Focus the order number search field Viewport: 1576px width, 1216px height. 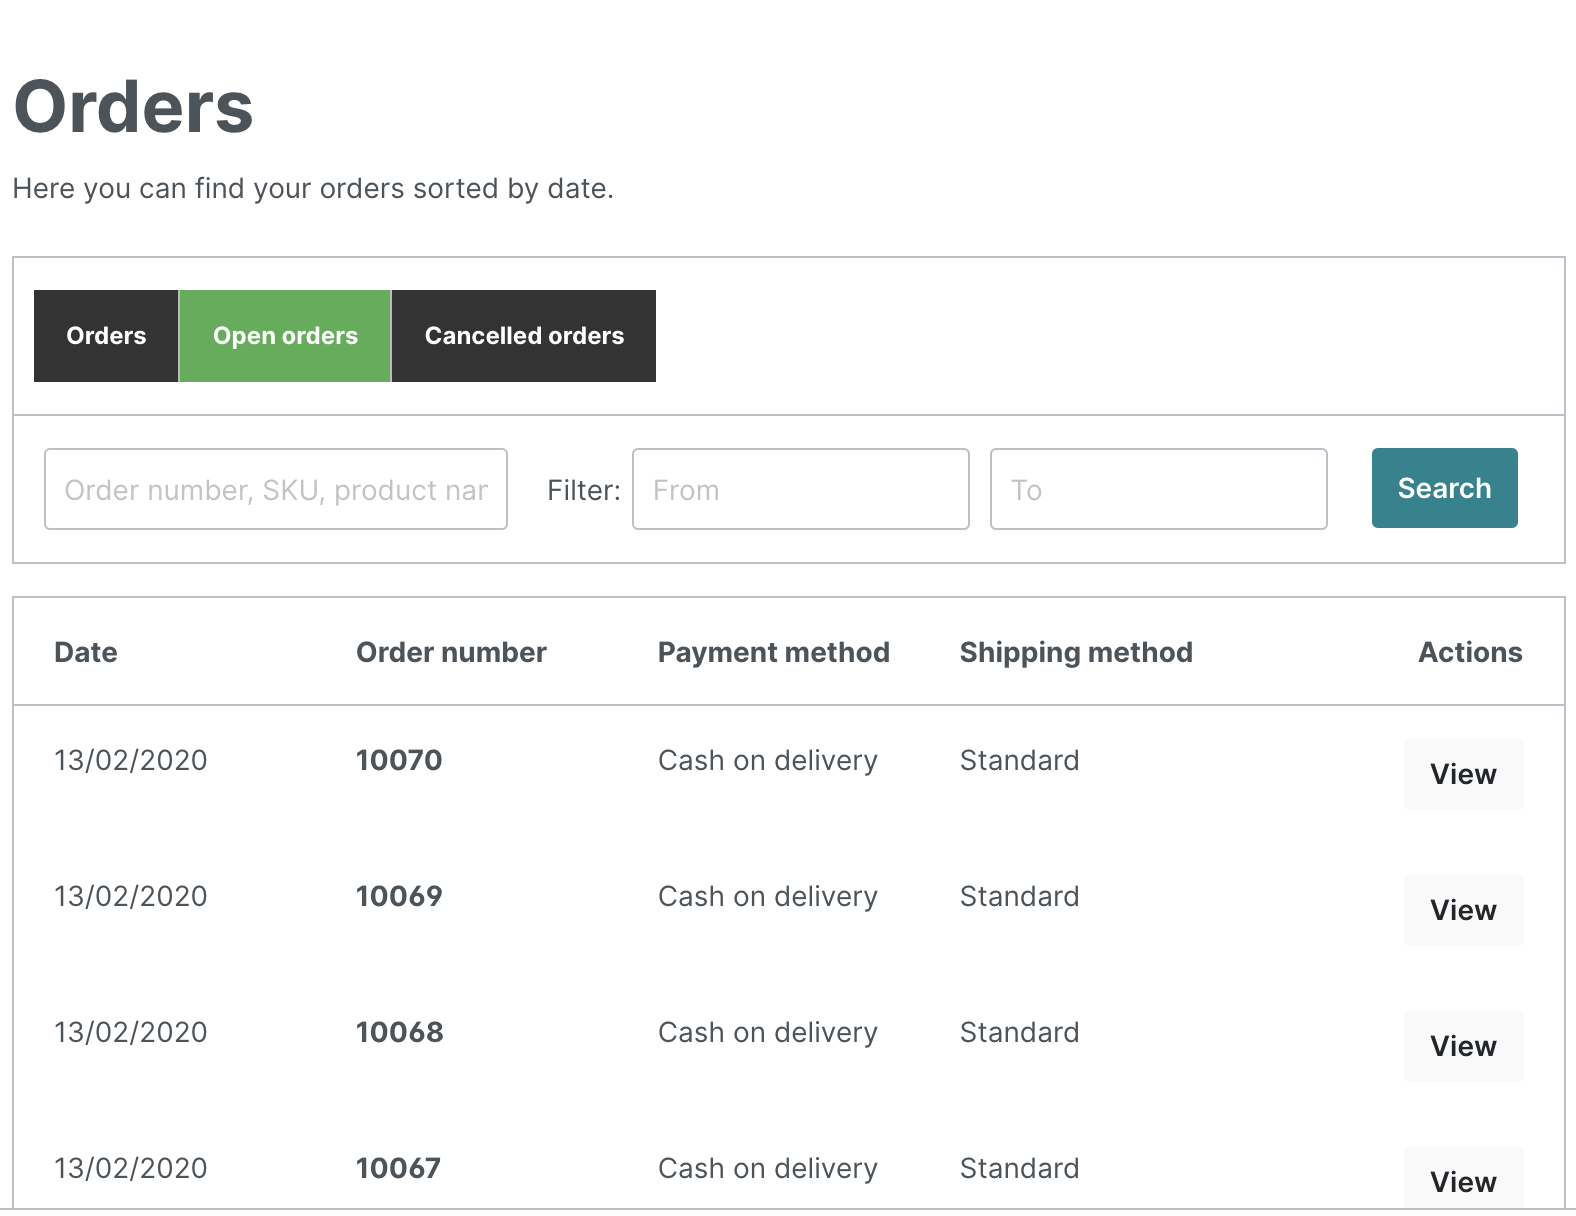pos(276,489)
